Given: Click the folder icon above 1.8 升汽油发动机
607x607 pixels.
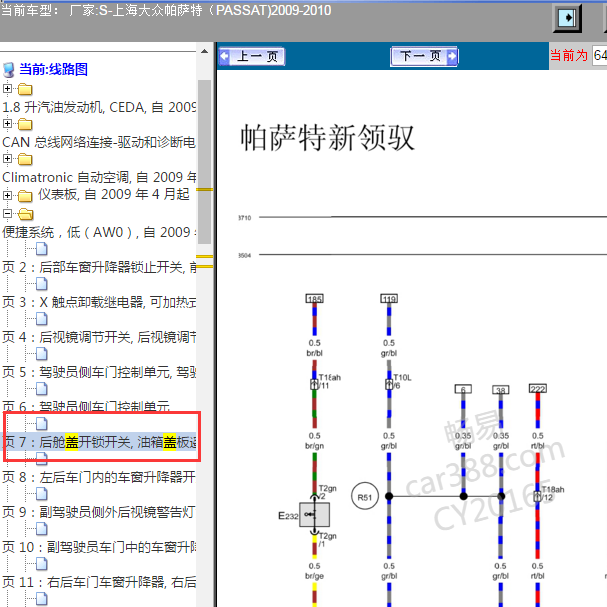Looking at the screenshot, I should click(25, 89).
